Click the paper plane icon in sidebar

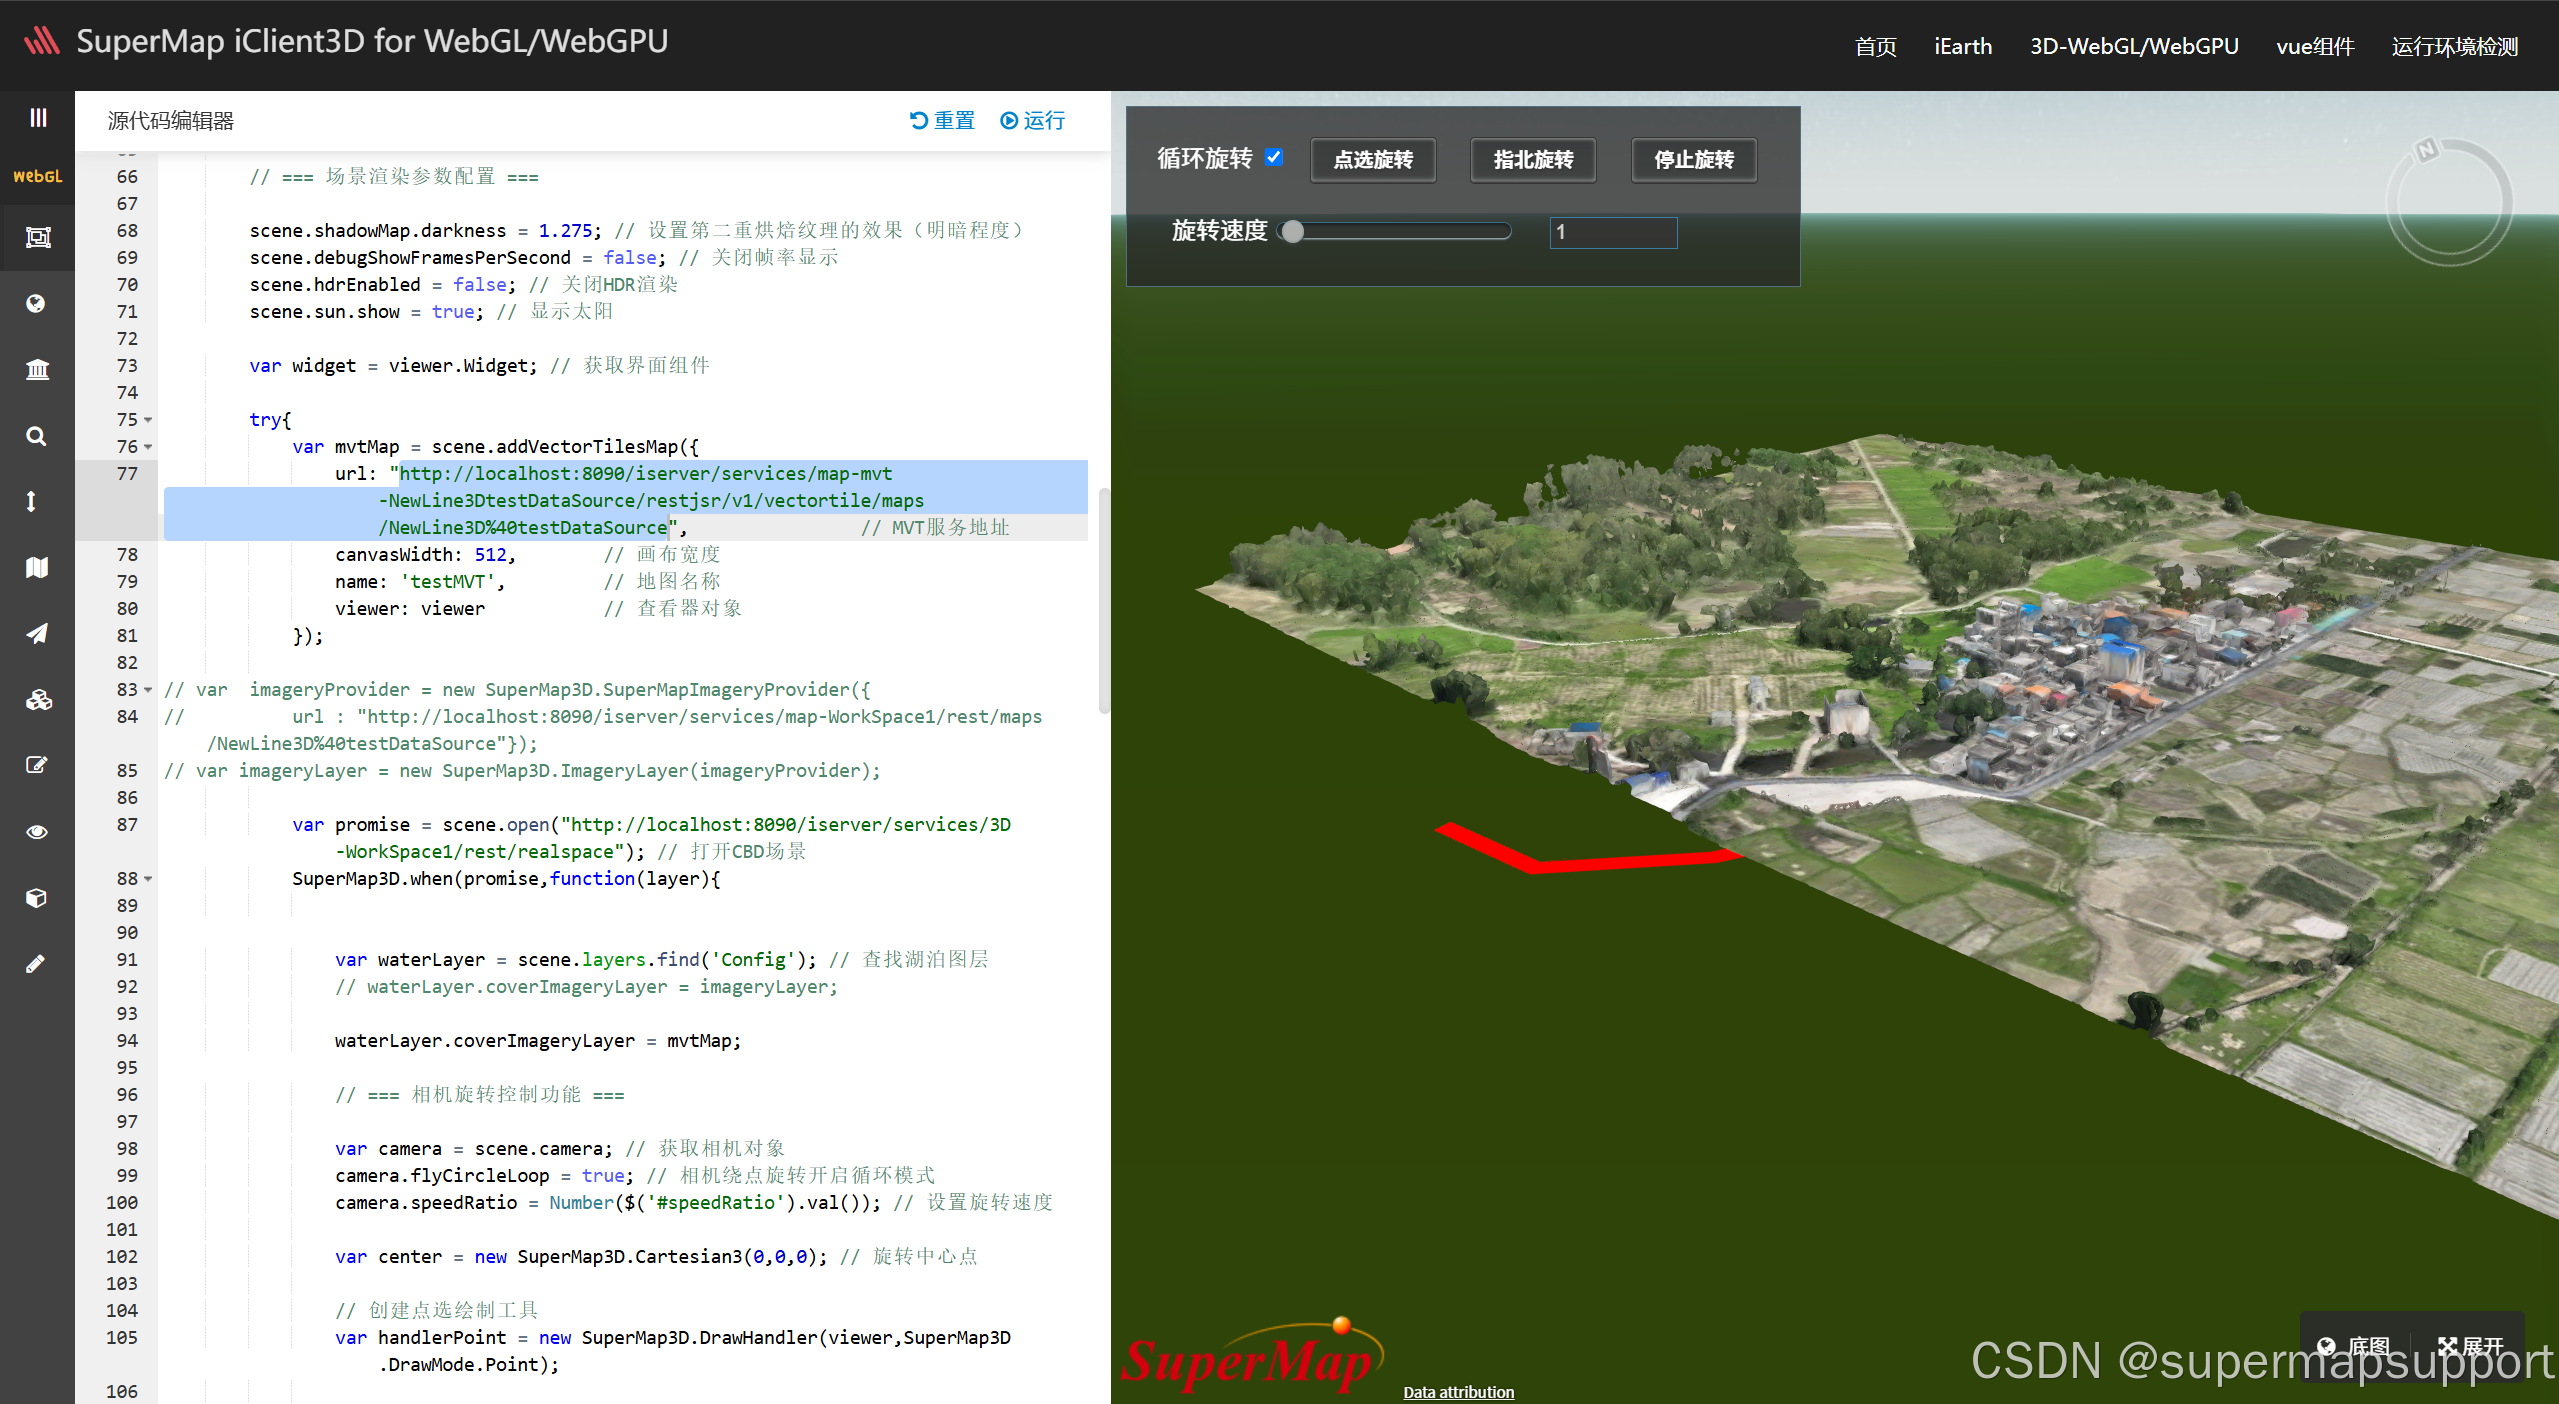(x=36, y=634)
